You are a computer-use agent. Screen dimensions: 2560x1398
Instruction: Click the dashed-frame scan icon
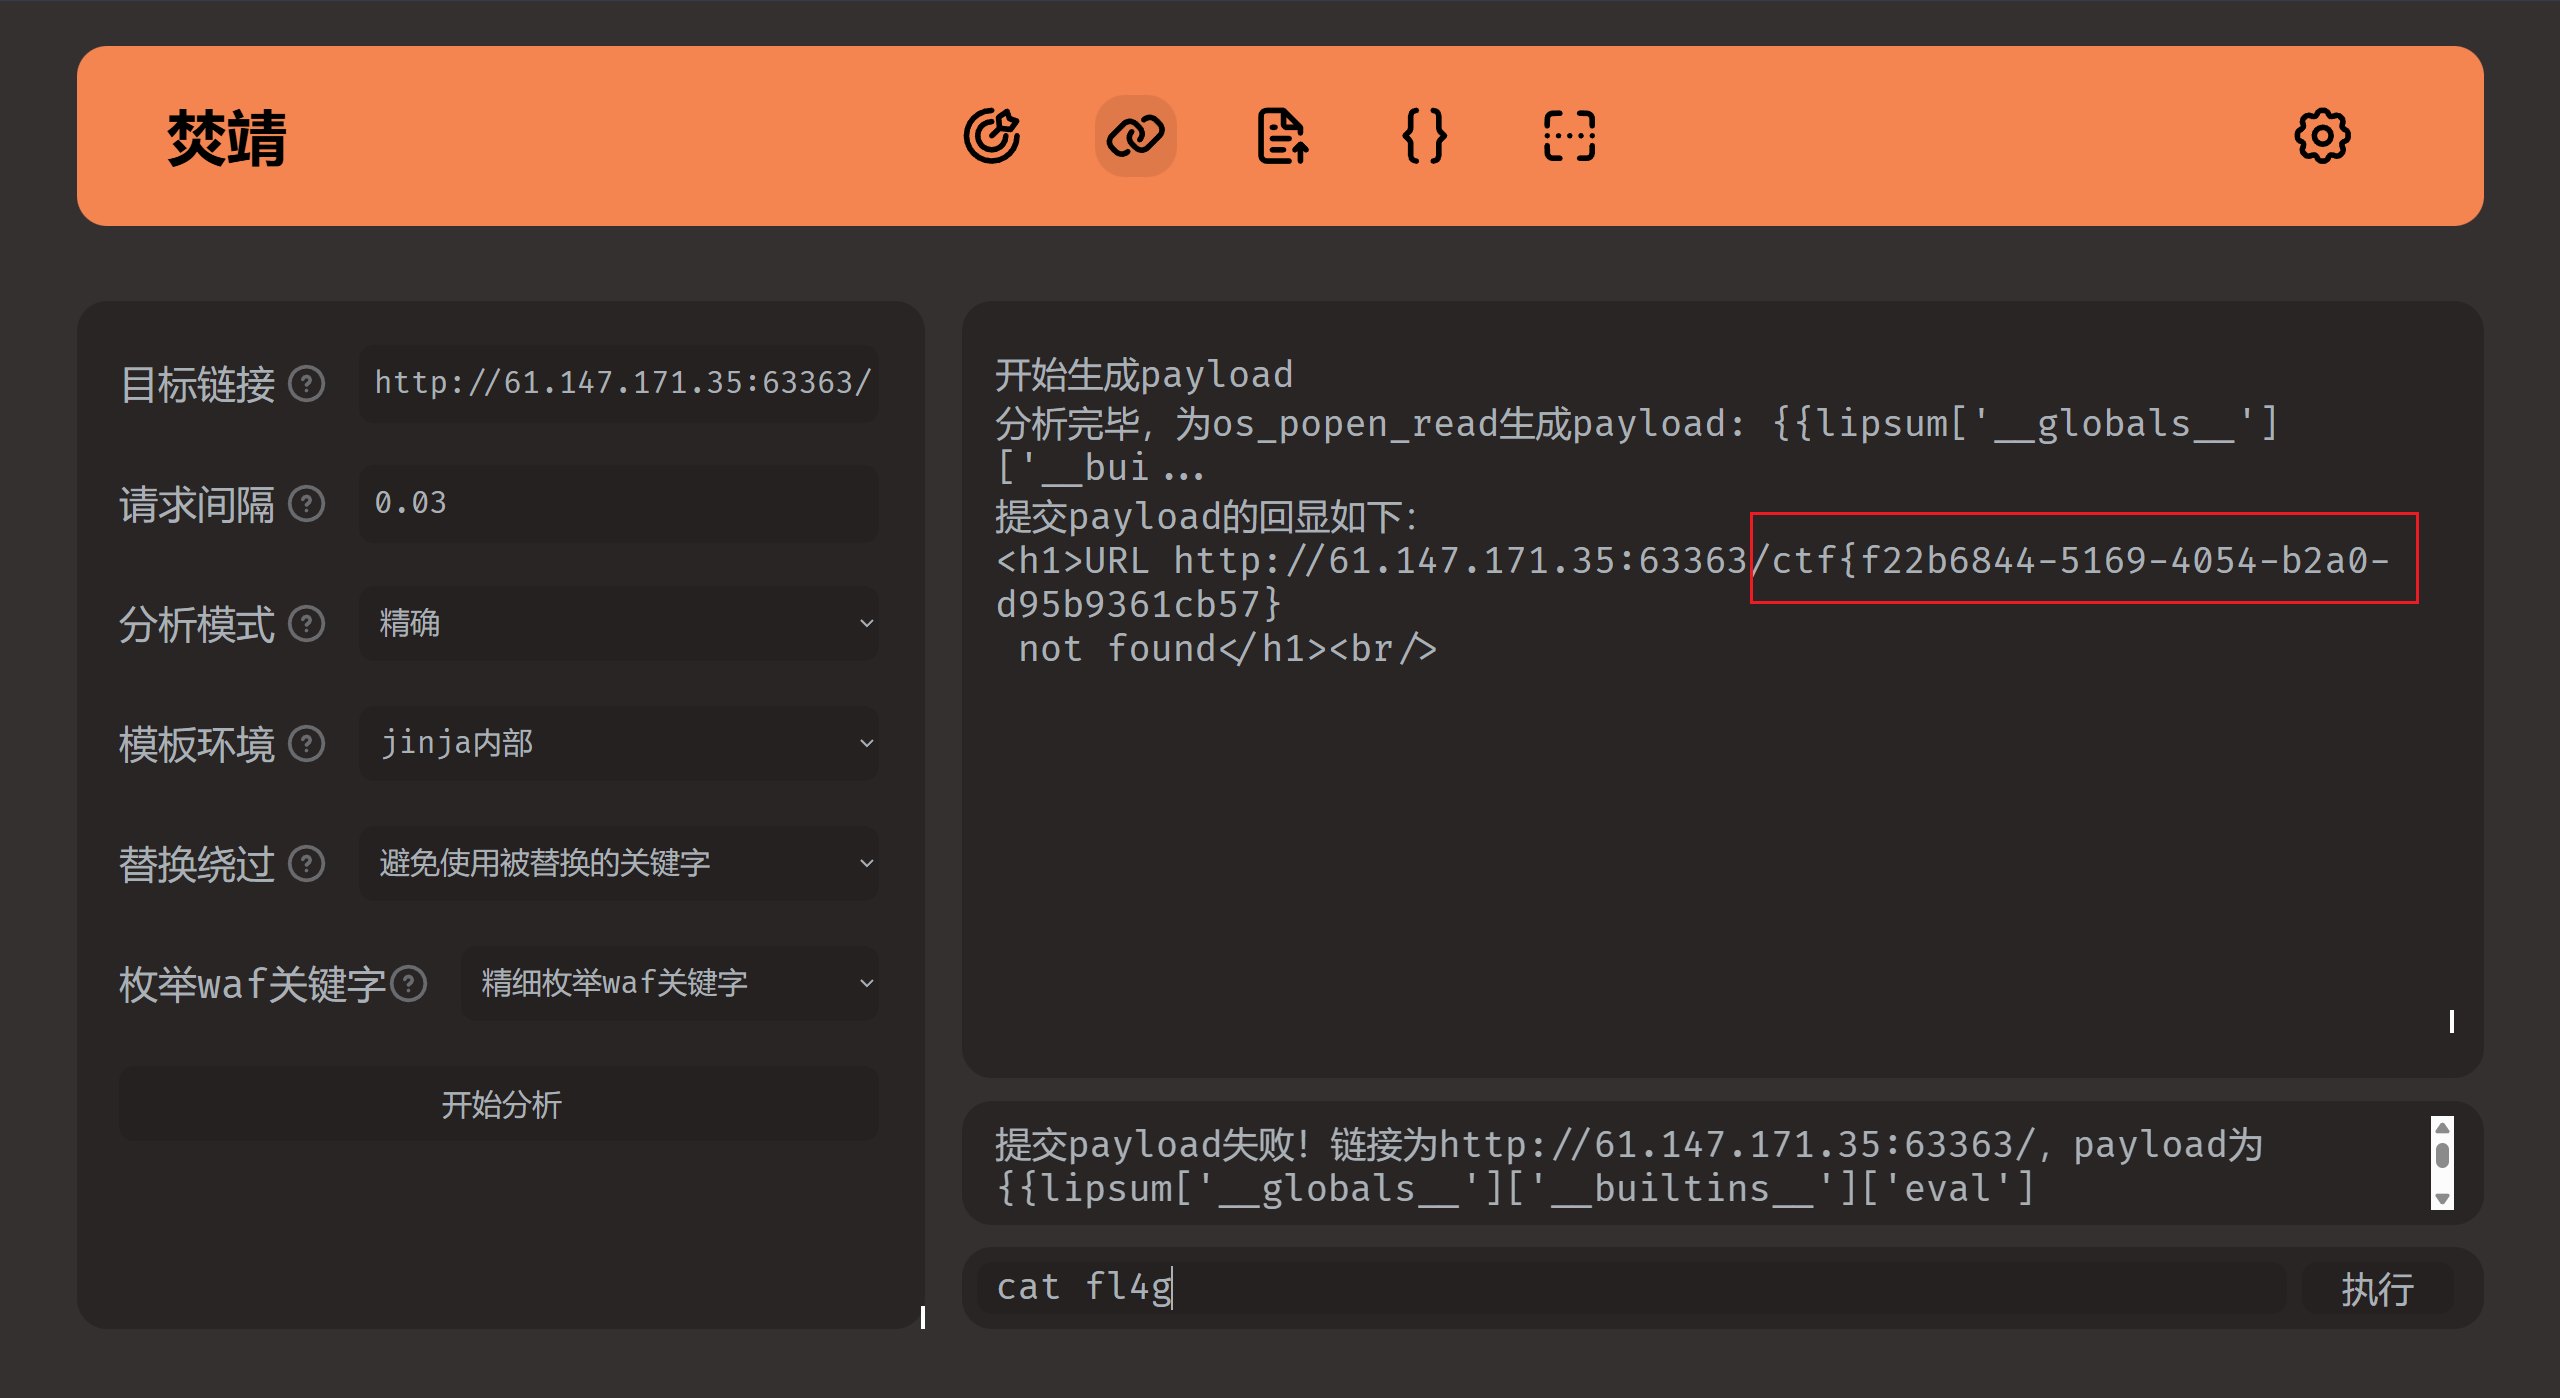(x=1569, y=136)
